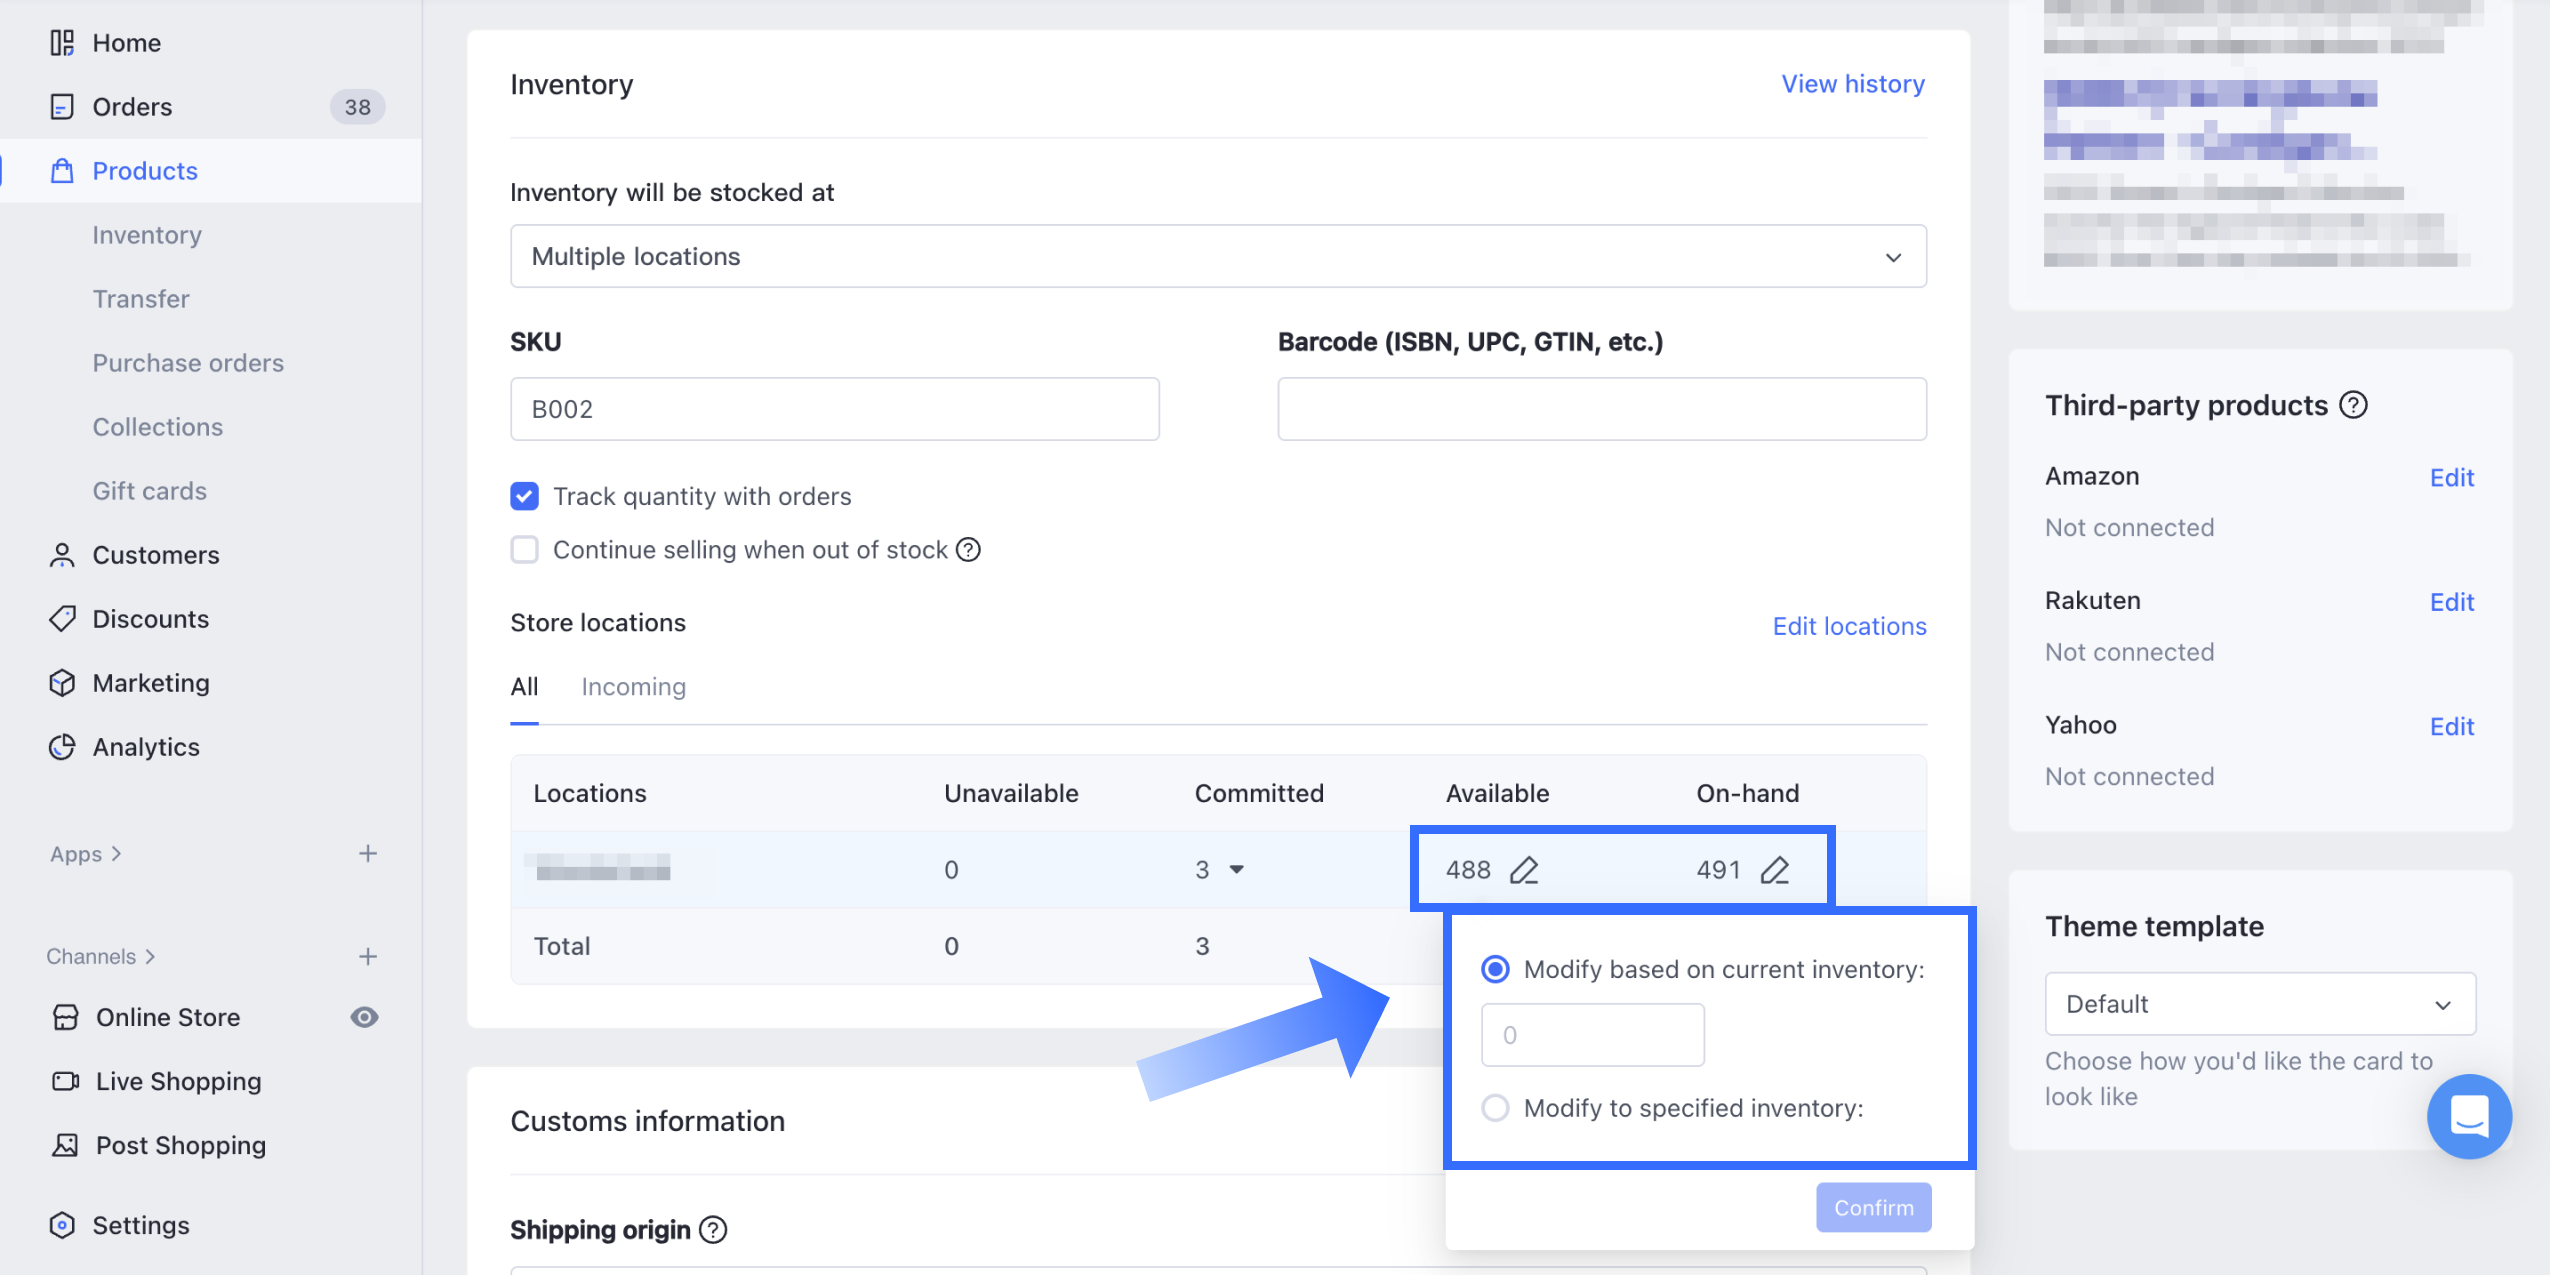The height and width of the screenshot is (1275, 2550).
Task: Uncheck Track quantity with orders
Action: click(x=524, y=497)
